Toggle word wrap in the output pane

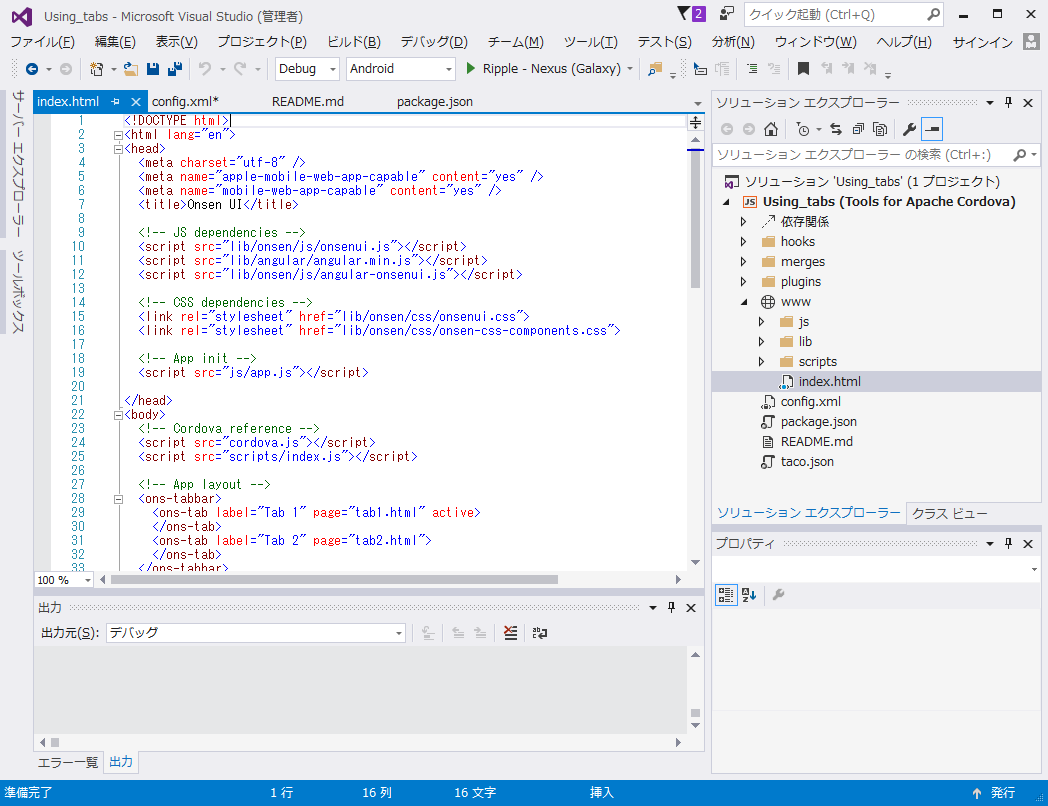pyautogui.click(x=540, y=633)
